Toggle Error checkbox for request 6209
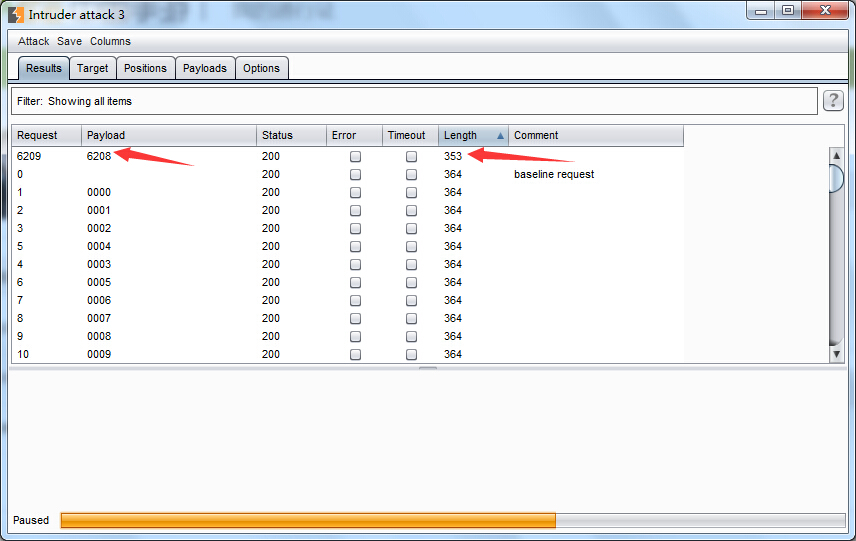 tap(355, 157)
